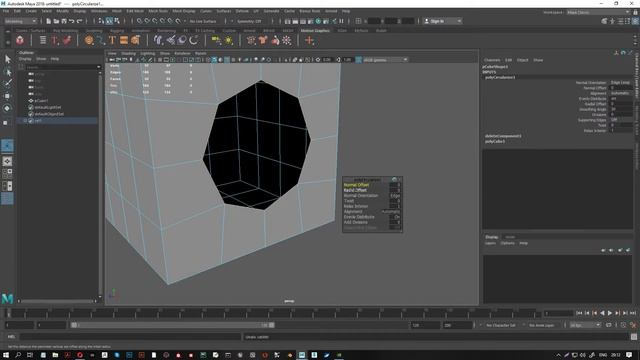Viewport: 640px width, 360px height.
Task: Switch to the Poly Modeling shelf tab
Action: (x=65, y=31)
